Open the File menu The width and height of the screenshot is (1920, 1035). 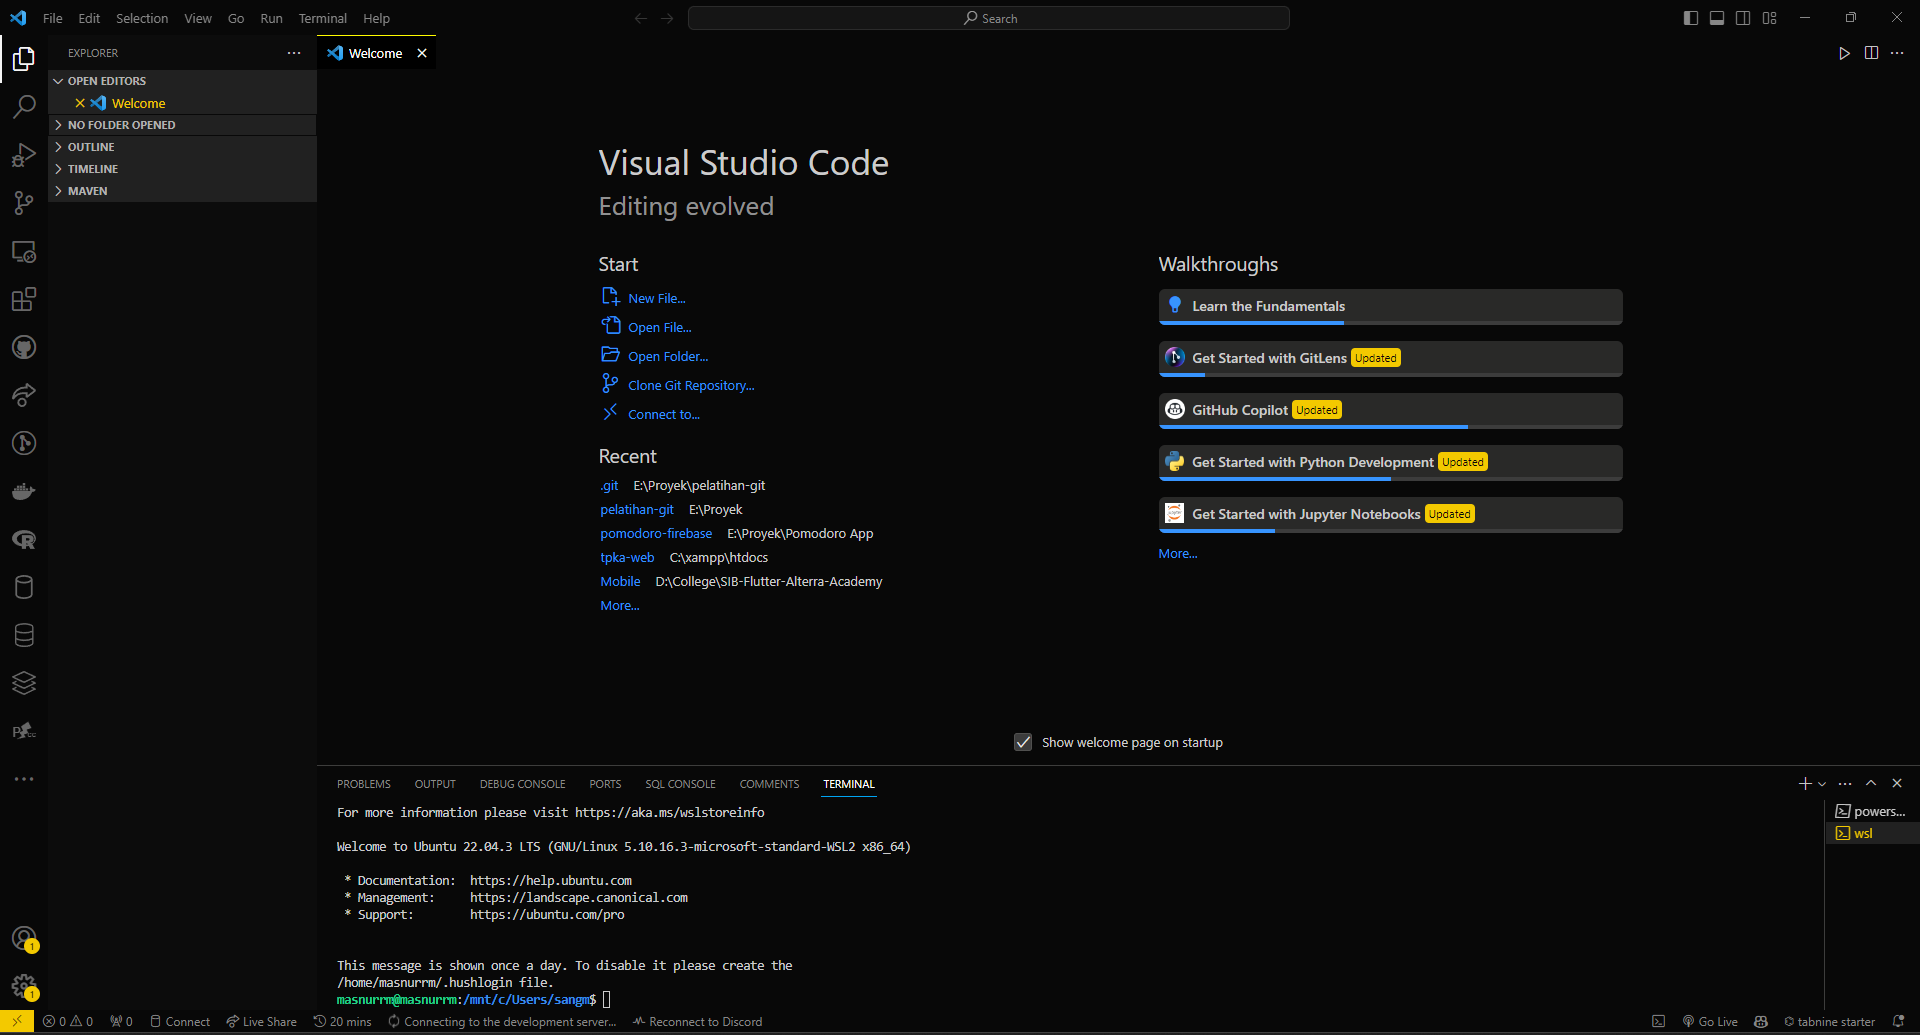pos(53,18)
